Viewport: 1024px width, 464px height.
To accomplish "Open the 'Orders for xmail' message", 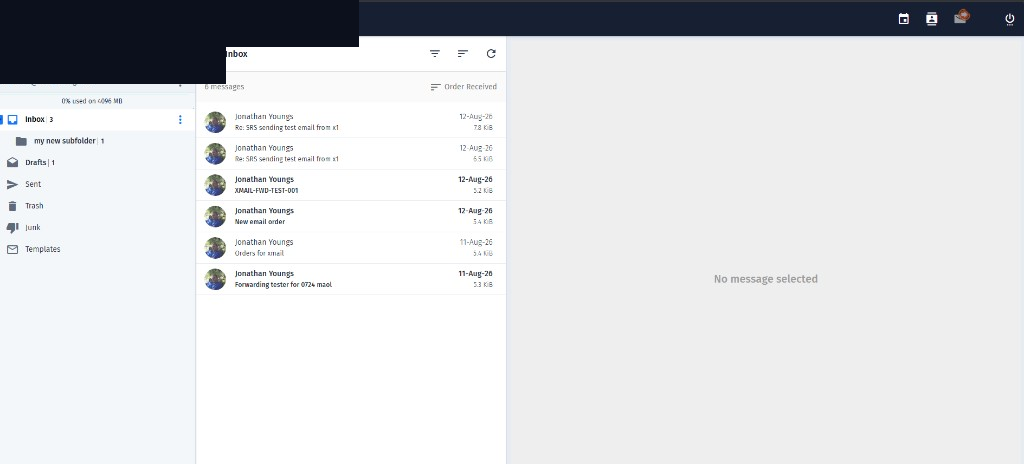I will [351, 248].
